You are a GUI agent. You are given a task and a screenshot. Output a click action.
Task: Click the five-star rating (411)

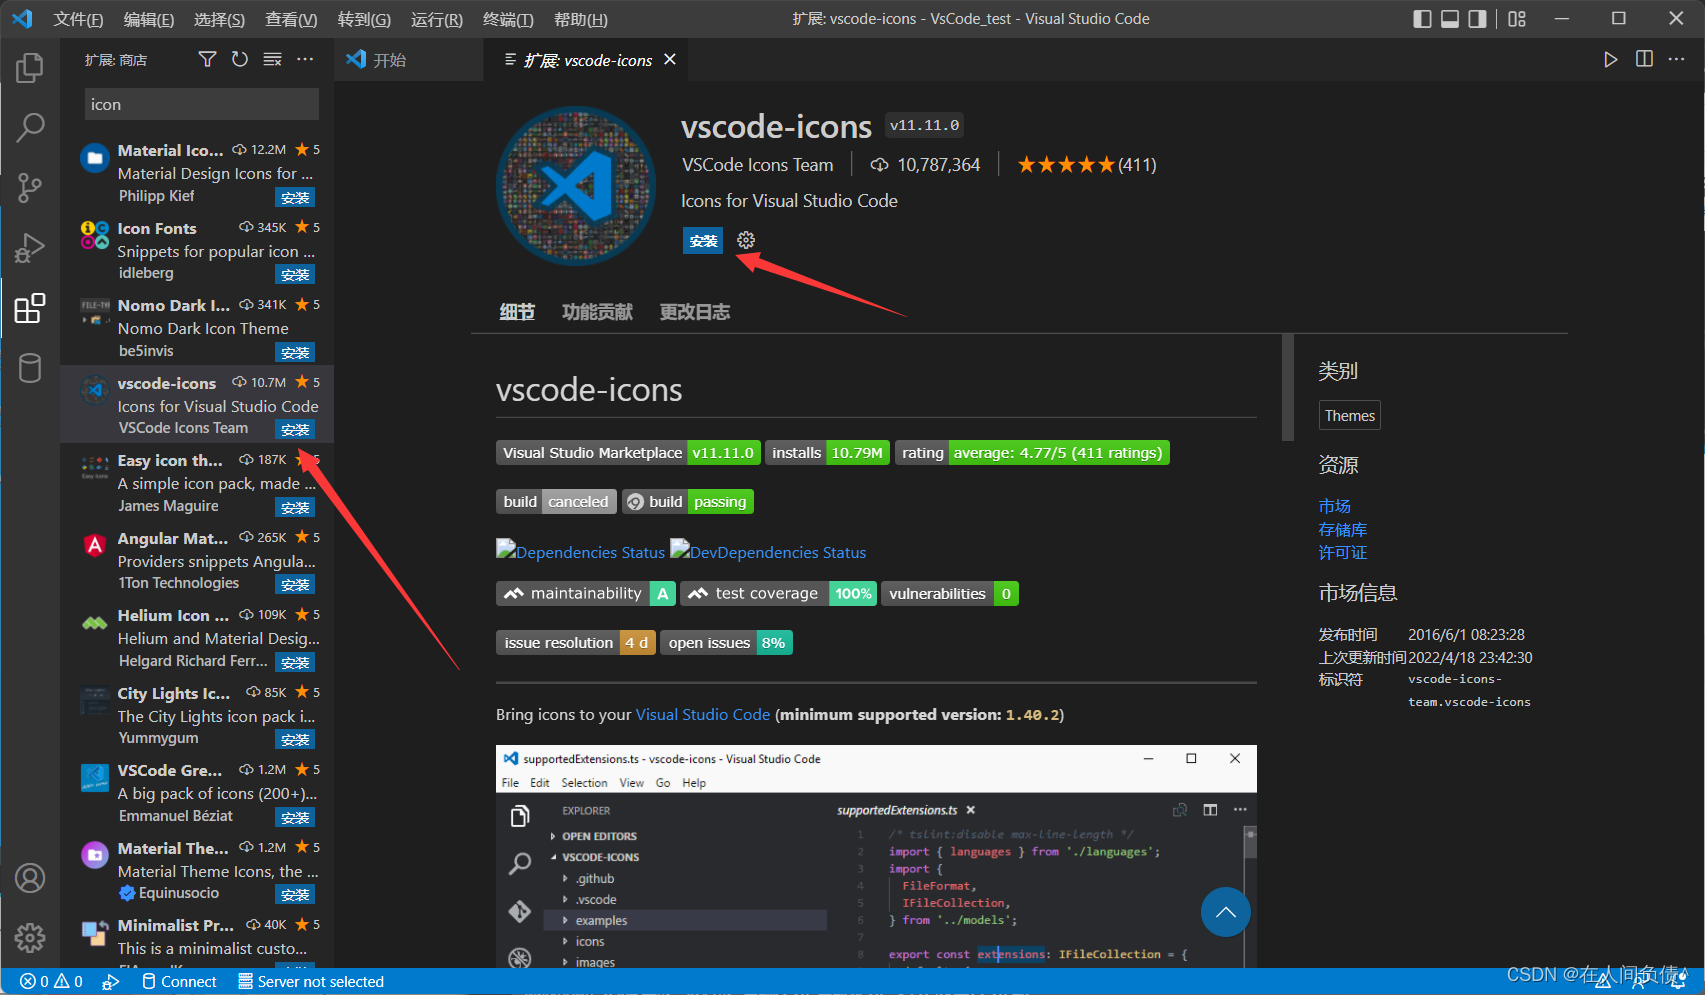[1086, 165]
